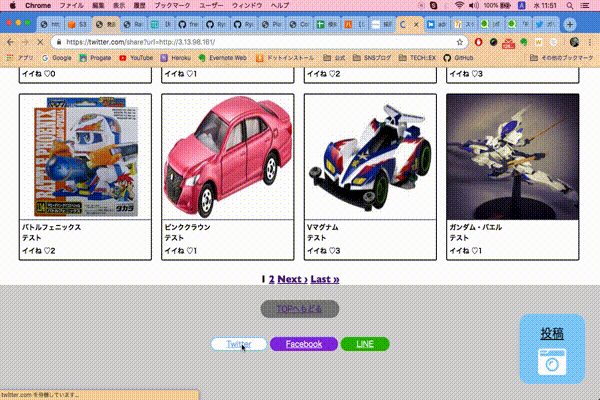This screenshot has width=600, height=400.
Task: Click the TOPへもどる button
Action: pyautogui.click(x=300, y=309)
